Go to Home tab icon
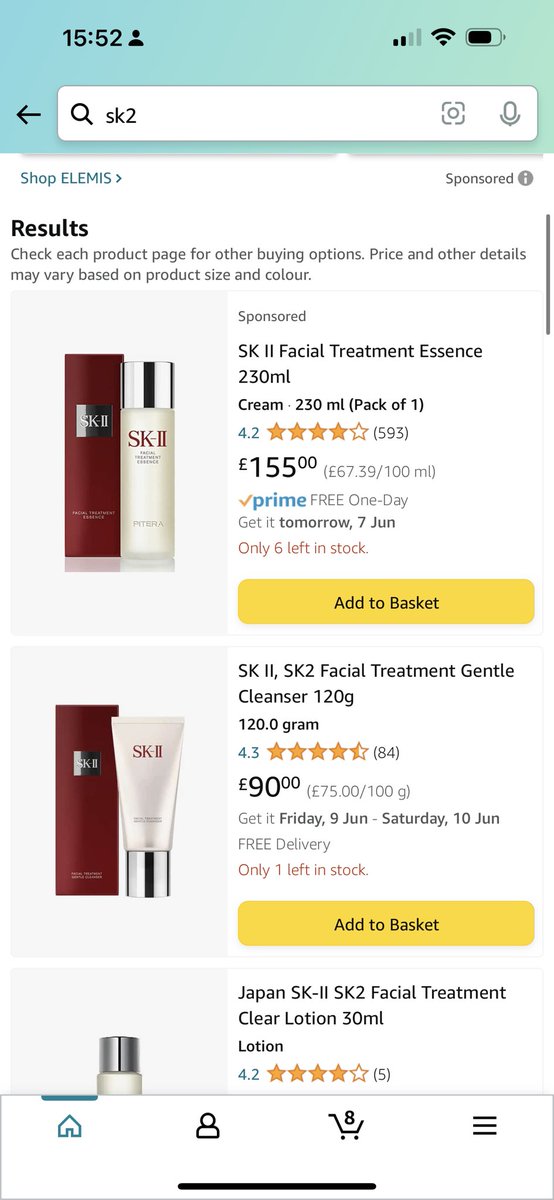The height and width of the screenshot is (1200, 554). click(x=70, y=1126)
